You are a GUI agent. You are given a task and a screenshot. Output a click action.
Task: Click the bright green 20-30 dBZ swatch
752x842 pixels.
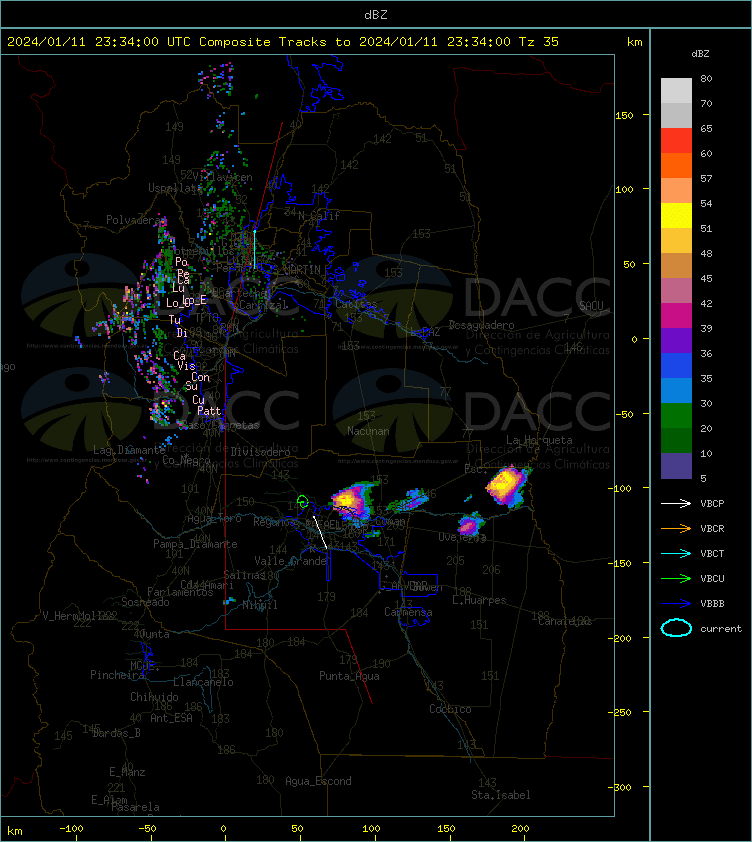point(676,415)
